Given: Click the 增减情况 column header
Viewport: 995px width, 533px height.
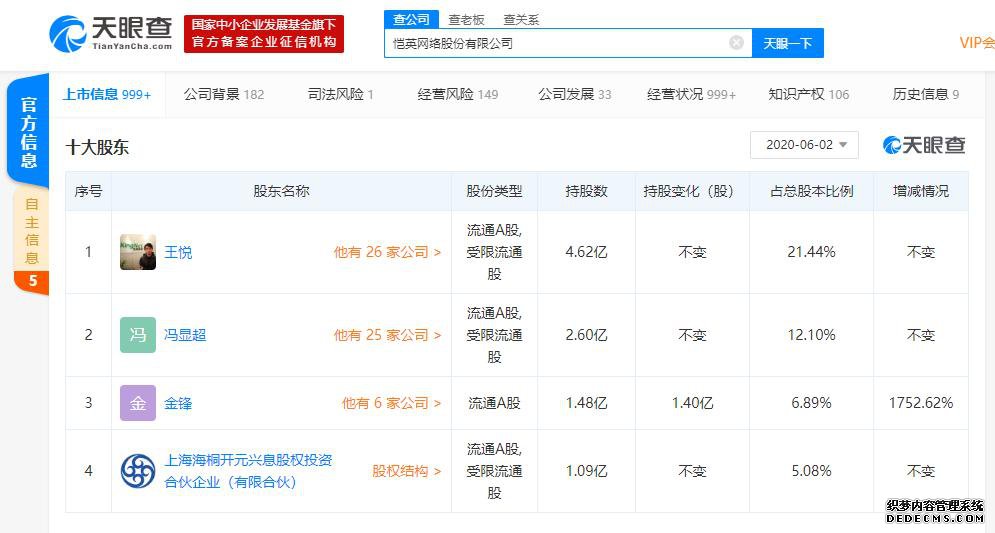Looking at the screenshot, I should pos(921,191).
